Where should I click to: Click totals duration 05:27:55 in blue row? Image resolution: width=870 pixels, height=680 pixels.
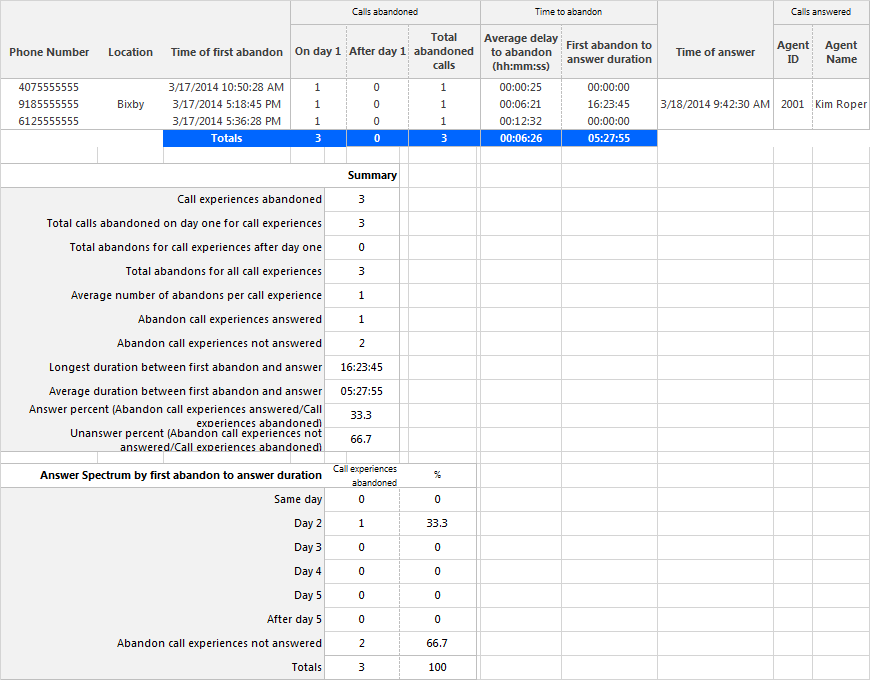pyautogui.click(x=609, y=138)
